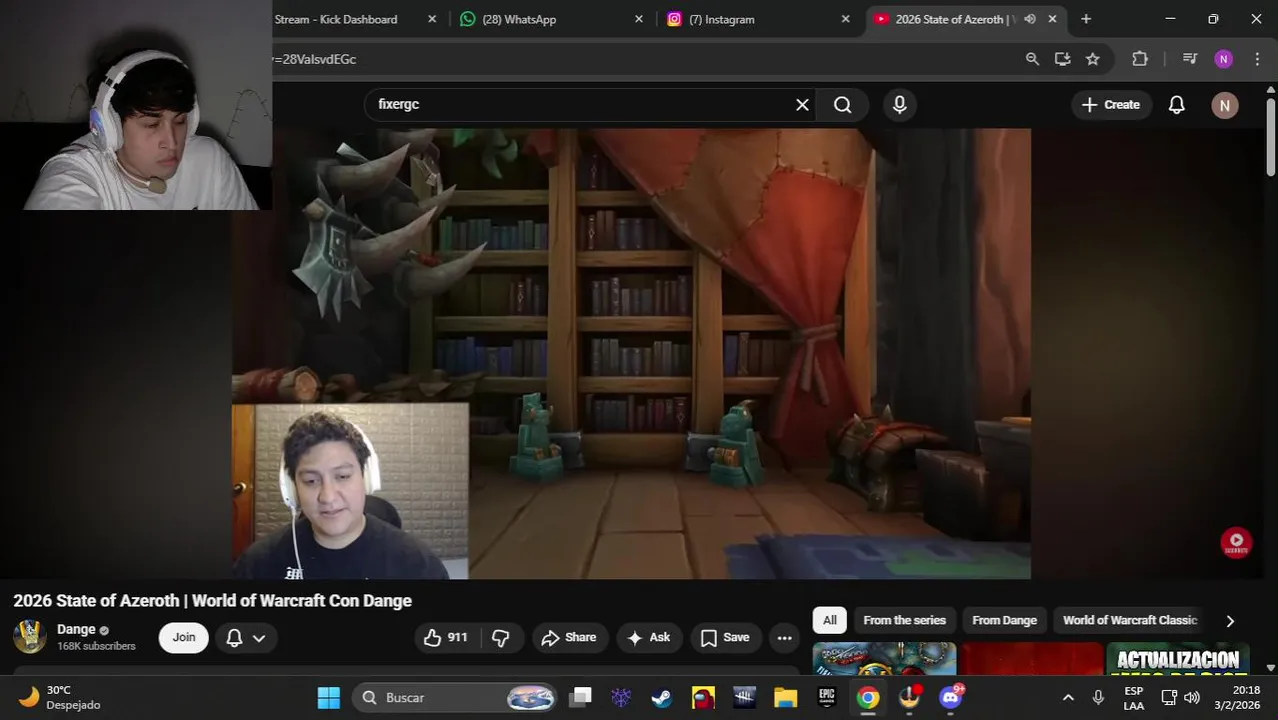1278x720 pixels.
Task: Open Chrome extensions puzzle icon
Action: (x=1139, y=59)
